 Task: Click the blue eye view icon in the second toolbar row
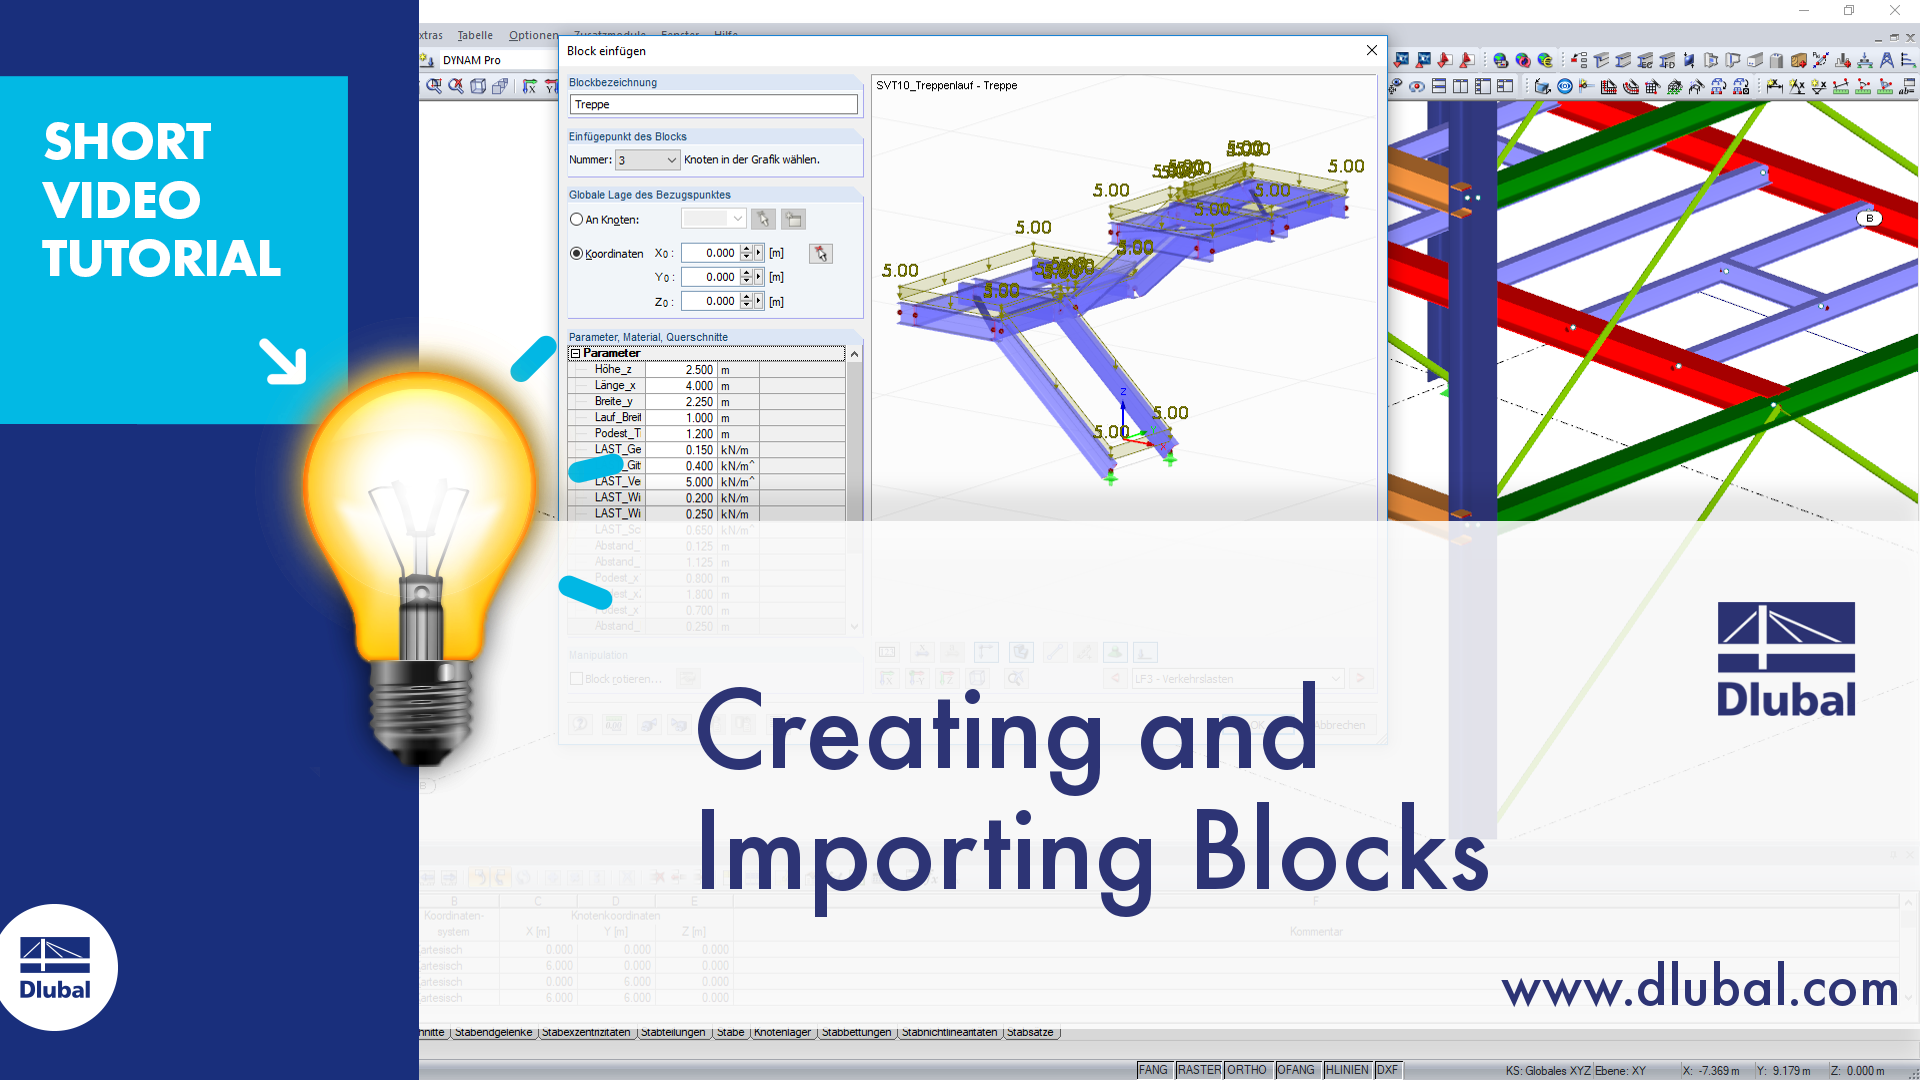[x=1565, y=87]
